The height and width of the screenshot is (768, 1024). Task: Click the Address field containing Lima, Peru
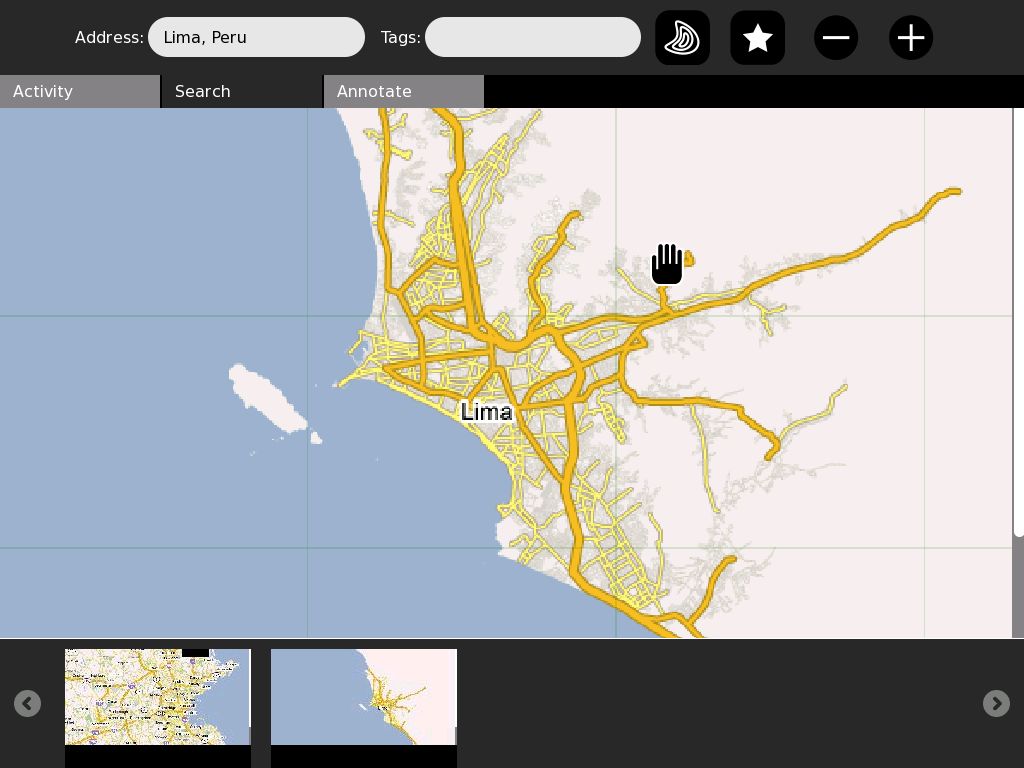256,37
